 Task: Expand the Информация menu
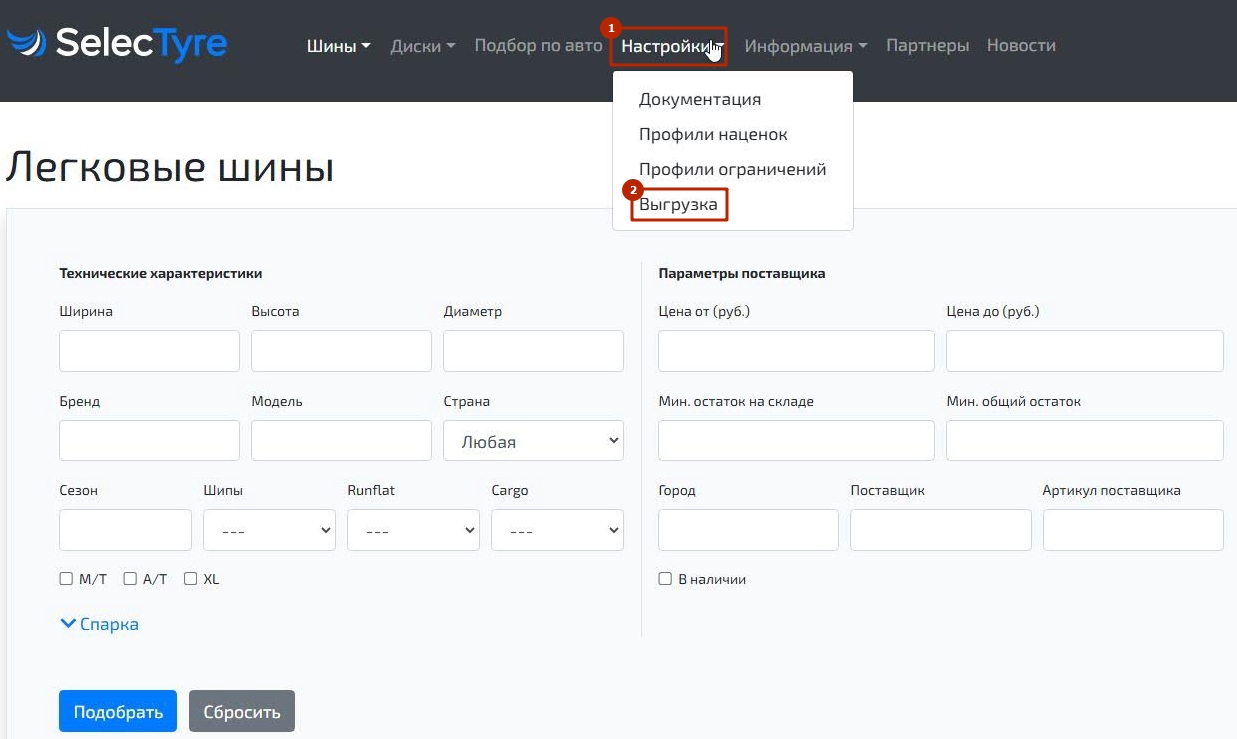point(805,46)
